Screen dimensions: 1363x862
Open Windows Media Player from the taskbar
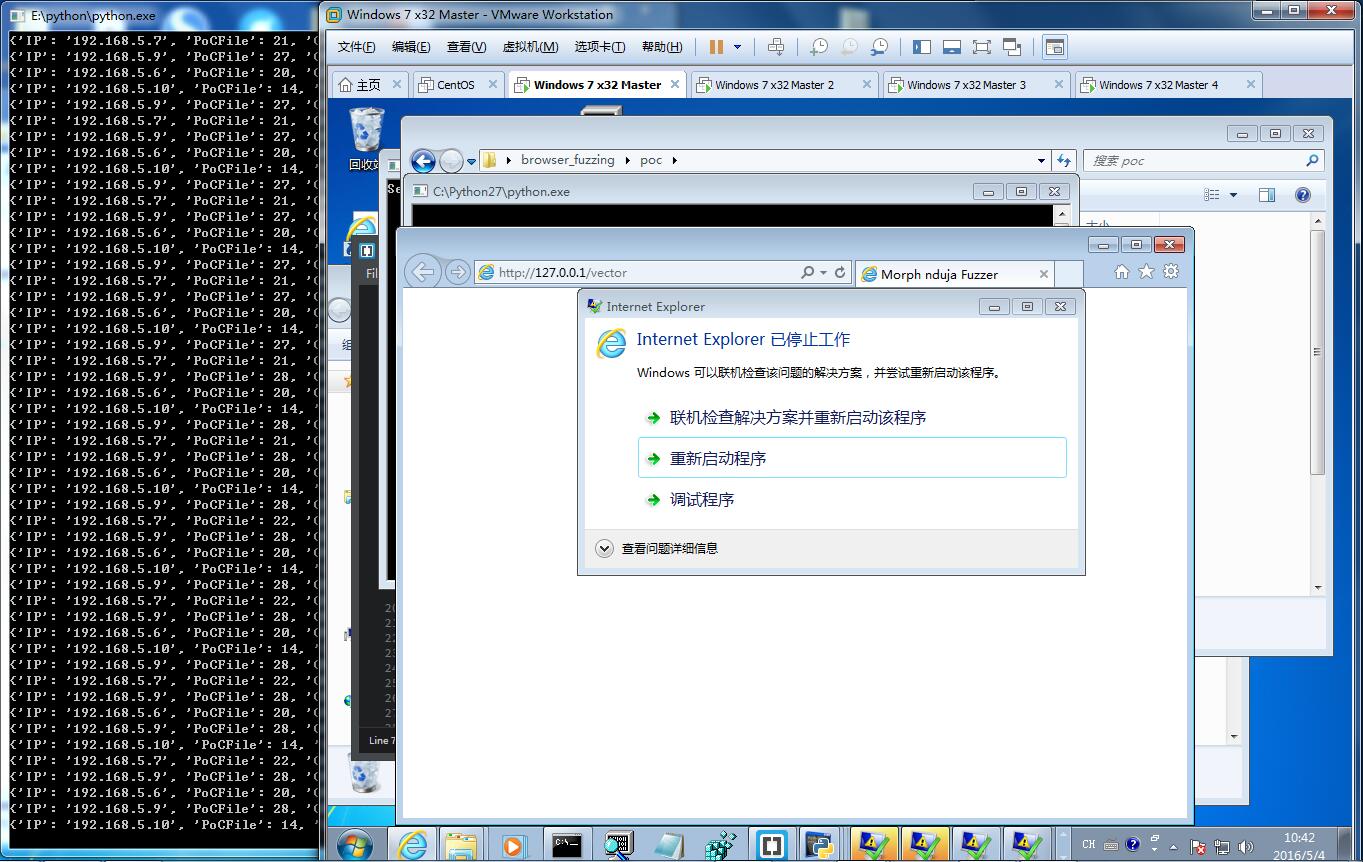(x=513, y=845)
